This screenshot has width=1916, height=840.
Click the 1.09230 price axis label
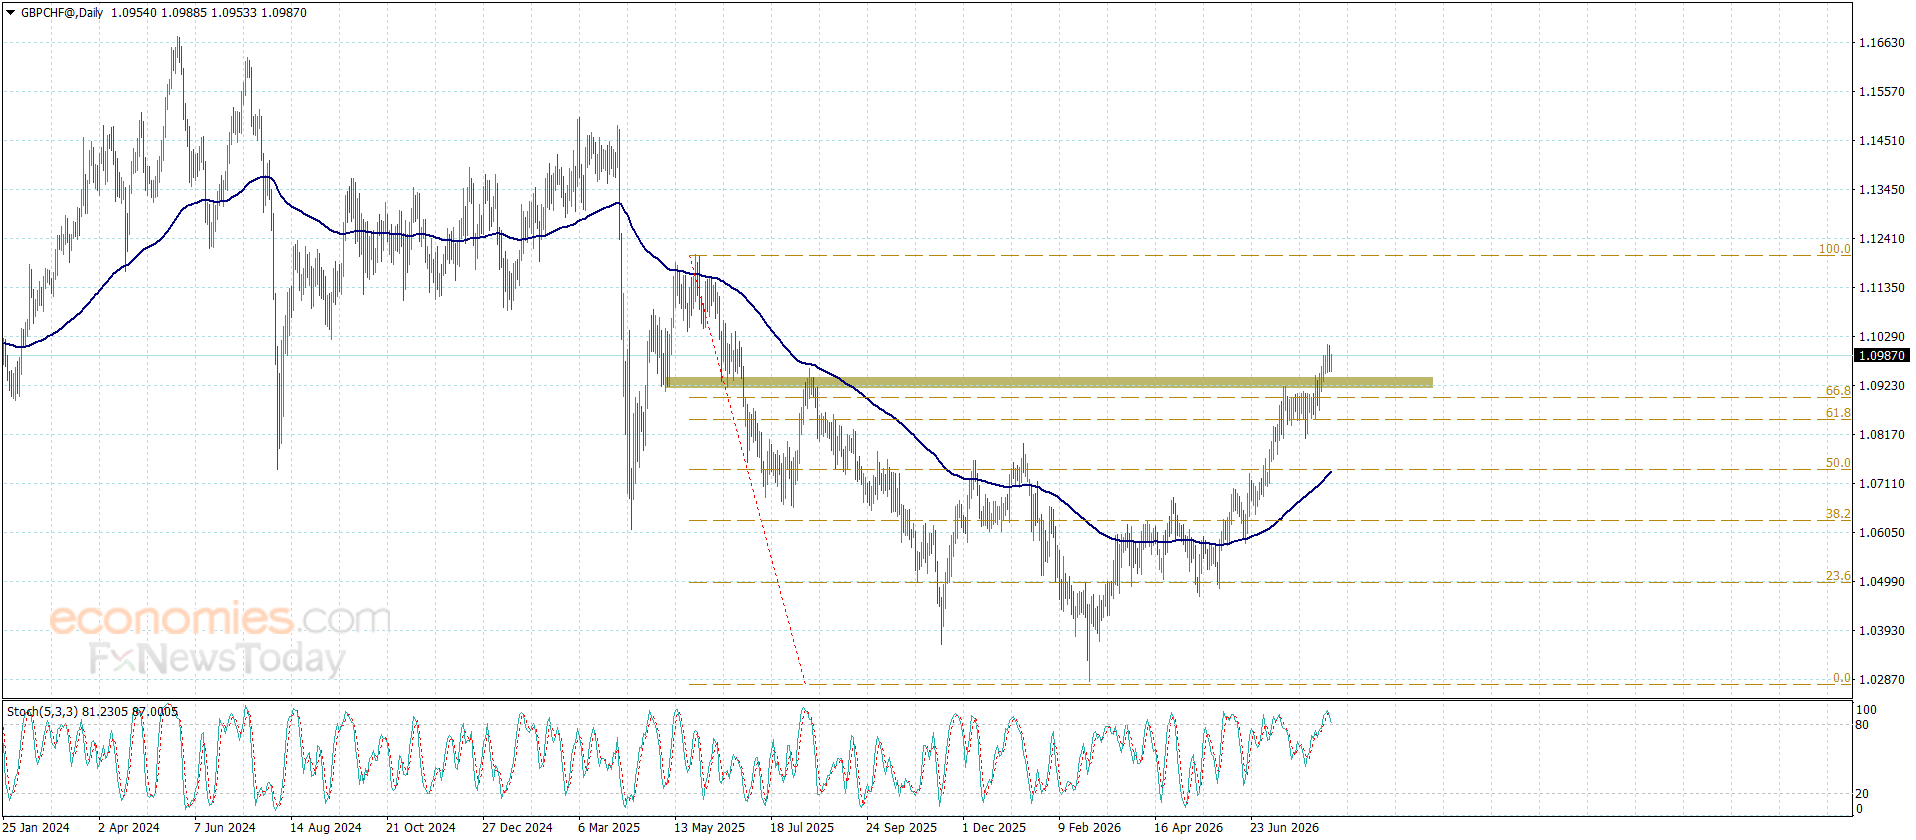point(1881,386)
